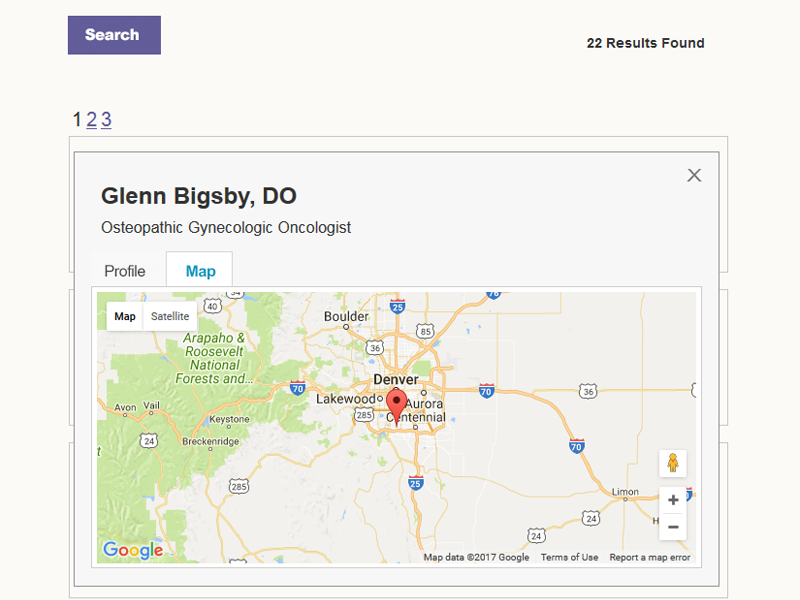This screenshot has height=600, width=800.
Task: Click the Breckenridge label on the map
Action: (208, 441)
